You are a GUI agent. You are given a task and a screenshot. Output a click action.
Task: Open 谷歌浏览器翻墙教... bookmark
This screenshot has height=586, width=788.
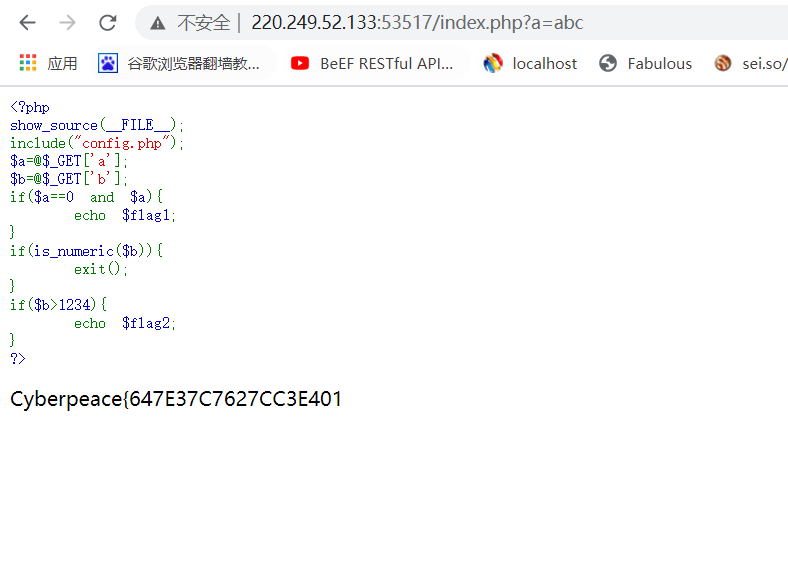[193, 64]
